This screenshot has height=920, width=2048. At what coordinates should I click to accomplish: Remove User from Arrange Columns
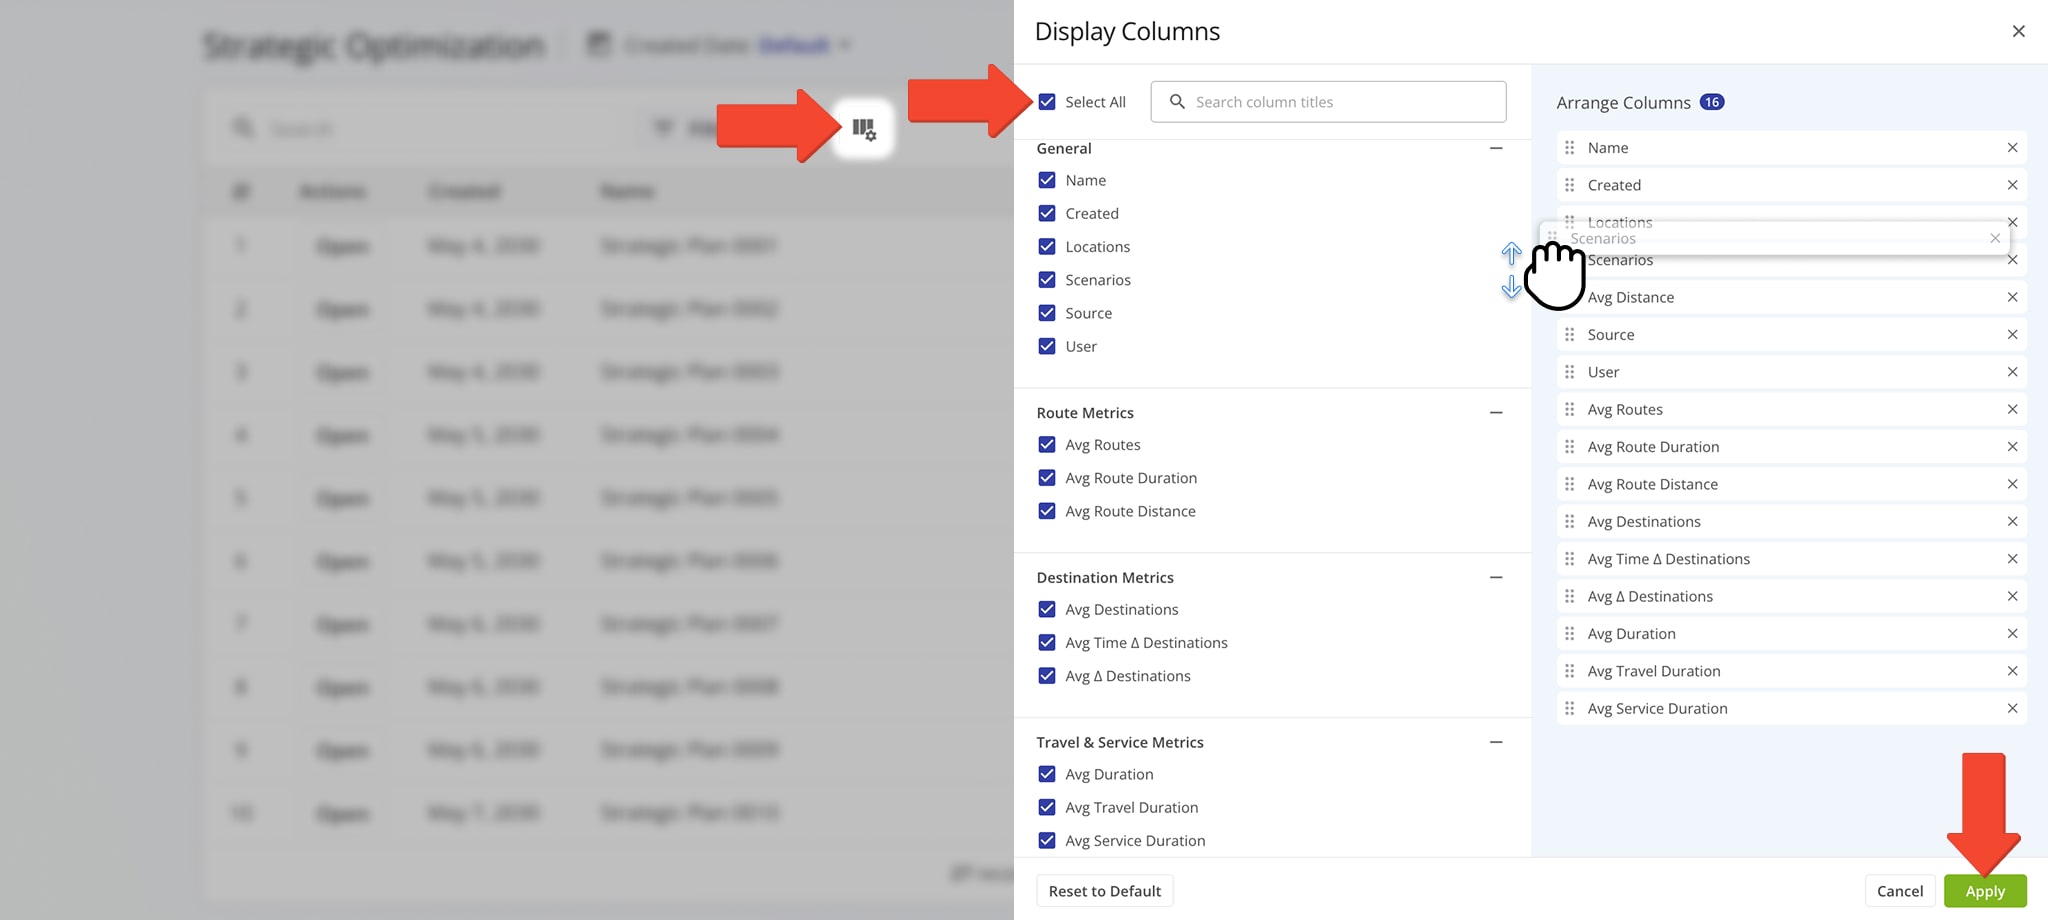[2012, 372]
